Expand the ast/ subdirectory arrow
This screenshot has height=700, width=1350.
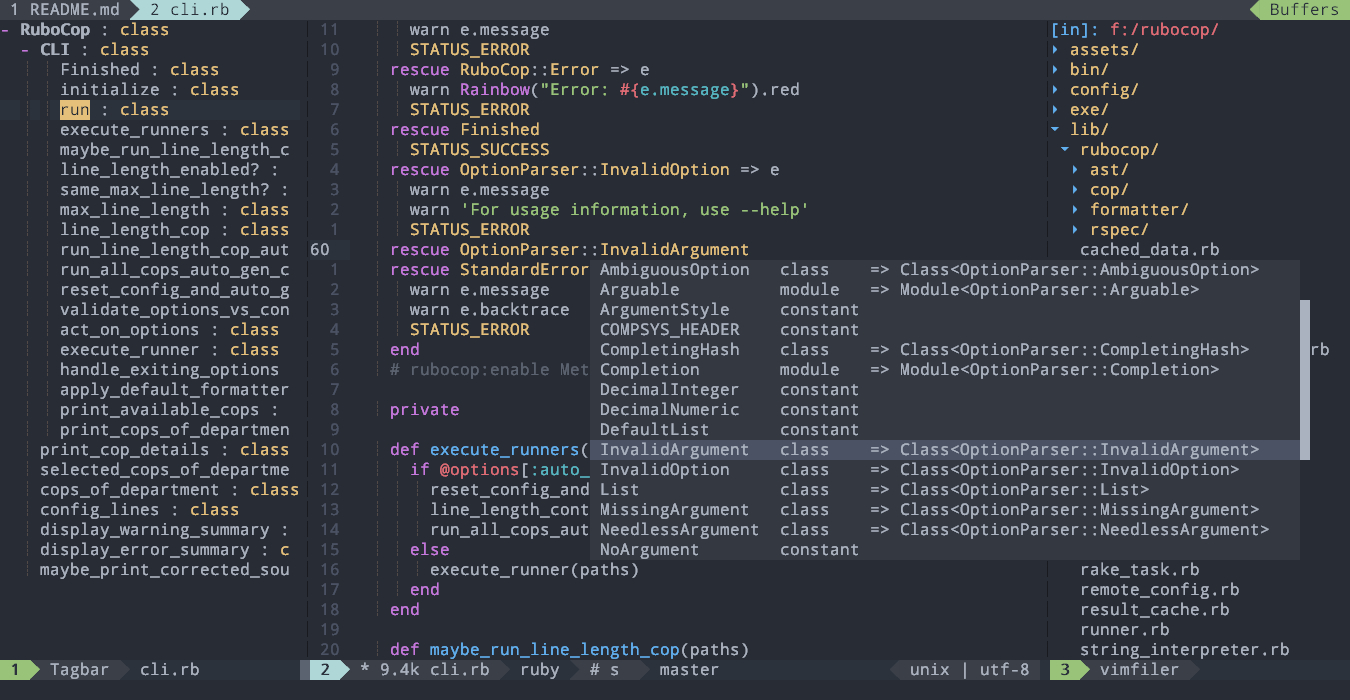(1076, 170)
